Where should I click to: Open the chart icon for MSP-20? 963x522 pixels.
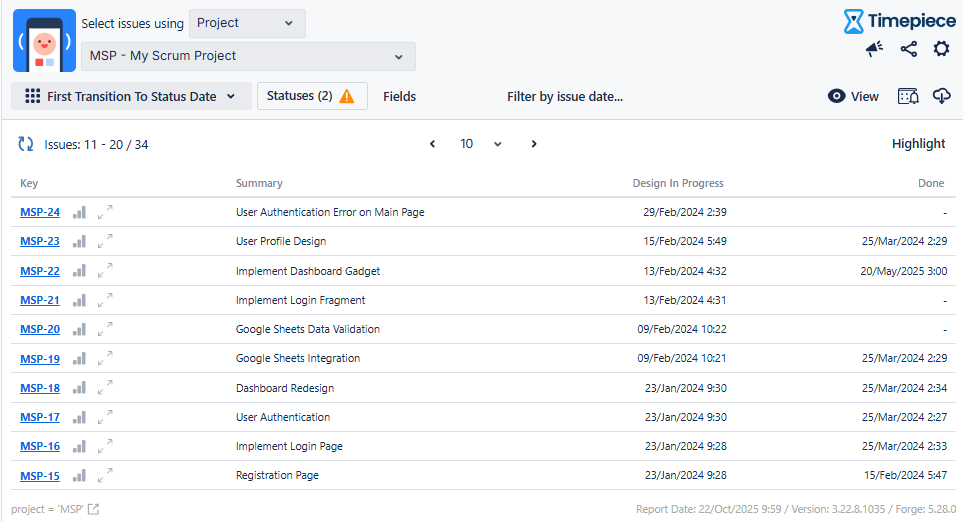[x=79, y=330]
